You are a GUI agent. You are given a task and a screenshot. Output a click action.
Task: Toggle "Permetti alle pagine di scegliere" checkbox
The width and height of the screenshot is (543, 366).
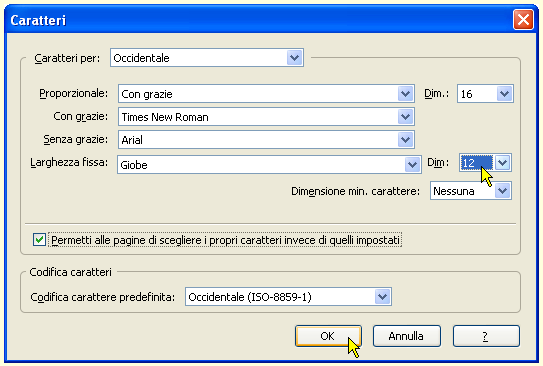click(x=39, y=240)
